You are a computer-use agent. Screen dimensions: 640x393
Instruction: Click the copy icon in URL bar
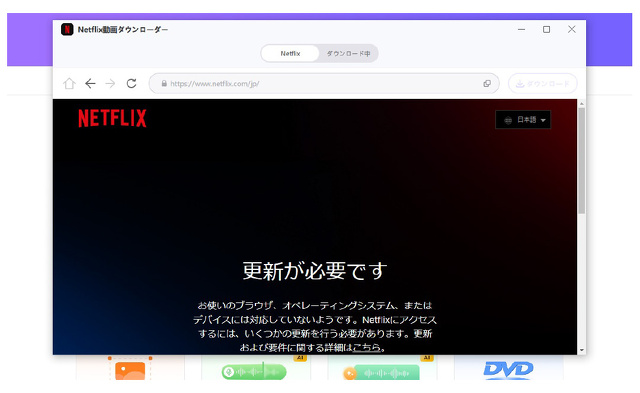coord(487,84)
